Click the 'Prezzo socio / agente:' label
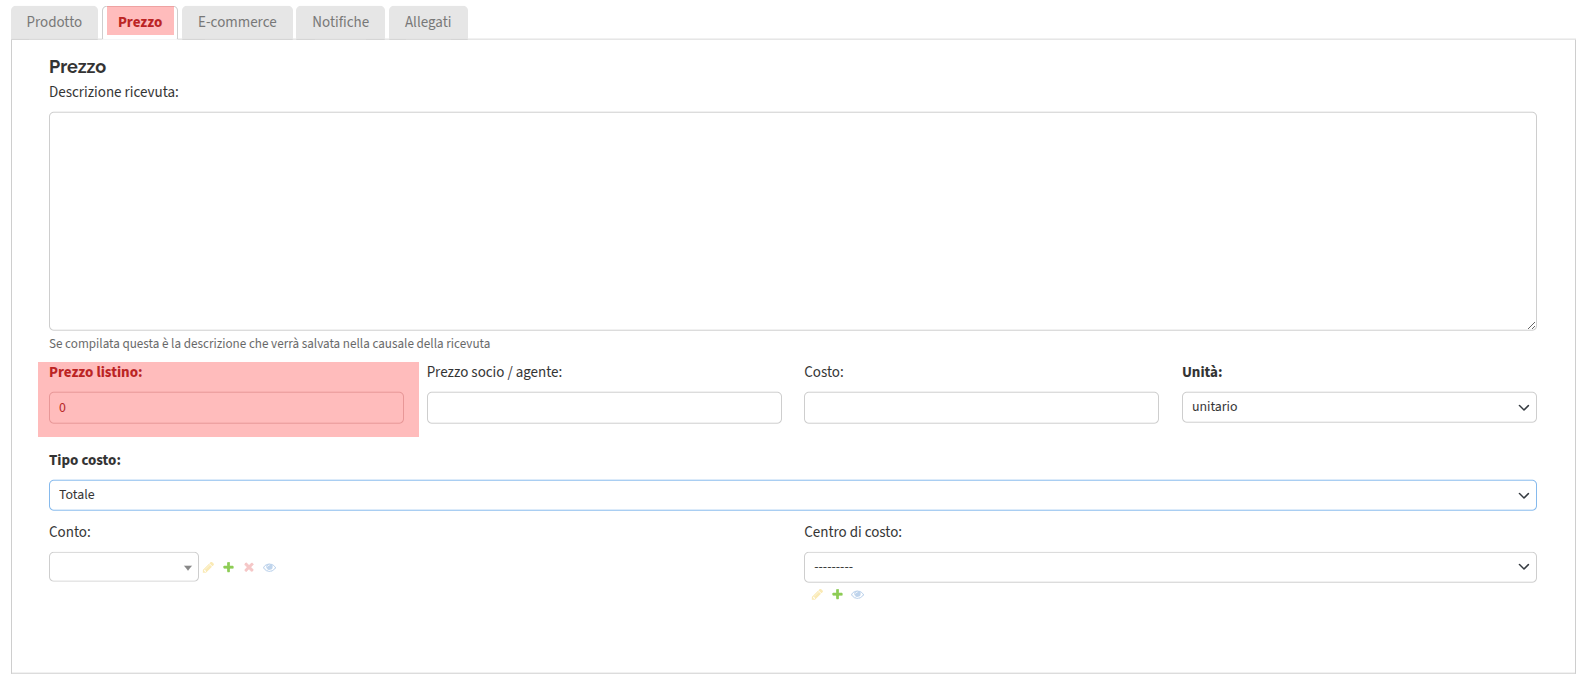1586x680 pixels. (495, 372)
